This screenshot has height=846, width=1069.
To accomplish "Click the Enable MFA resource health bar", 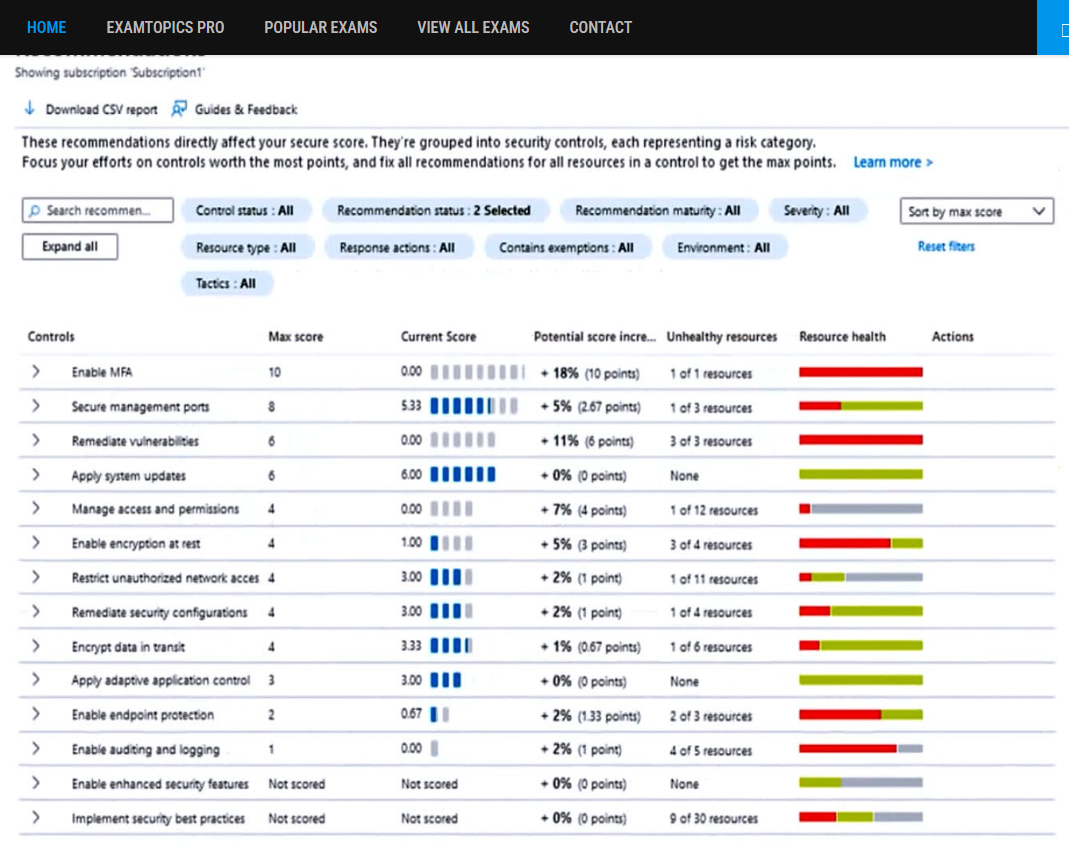I will pyautogui.click(x=860, y=372).
